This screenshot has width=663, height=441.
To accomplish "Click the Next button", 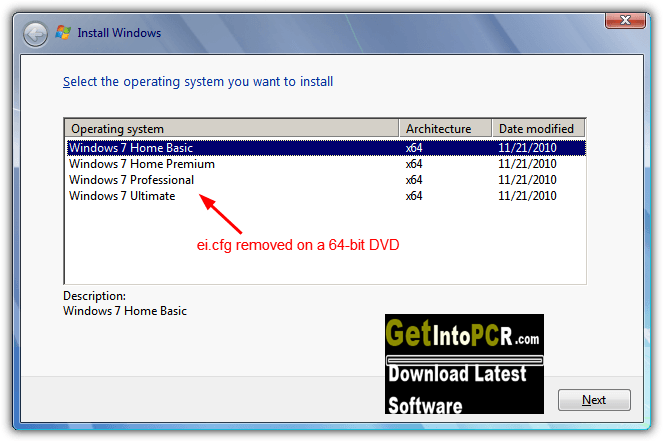I will click(x=594, y=400).
